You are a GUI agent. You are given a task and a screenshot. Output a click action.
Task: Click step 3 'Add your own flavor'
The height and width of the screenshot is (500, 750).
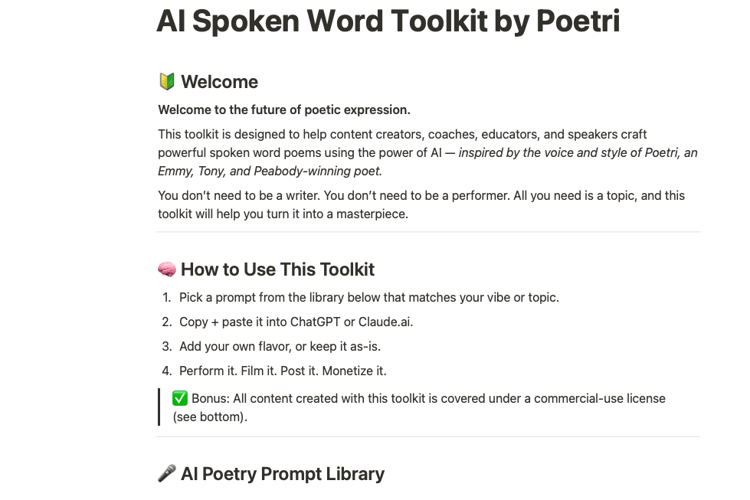280,346
